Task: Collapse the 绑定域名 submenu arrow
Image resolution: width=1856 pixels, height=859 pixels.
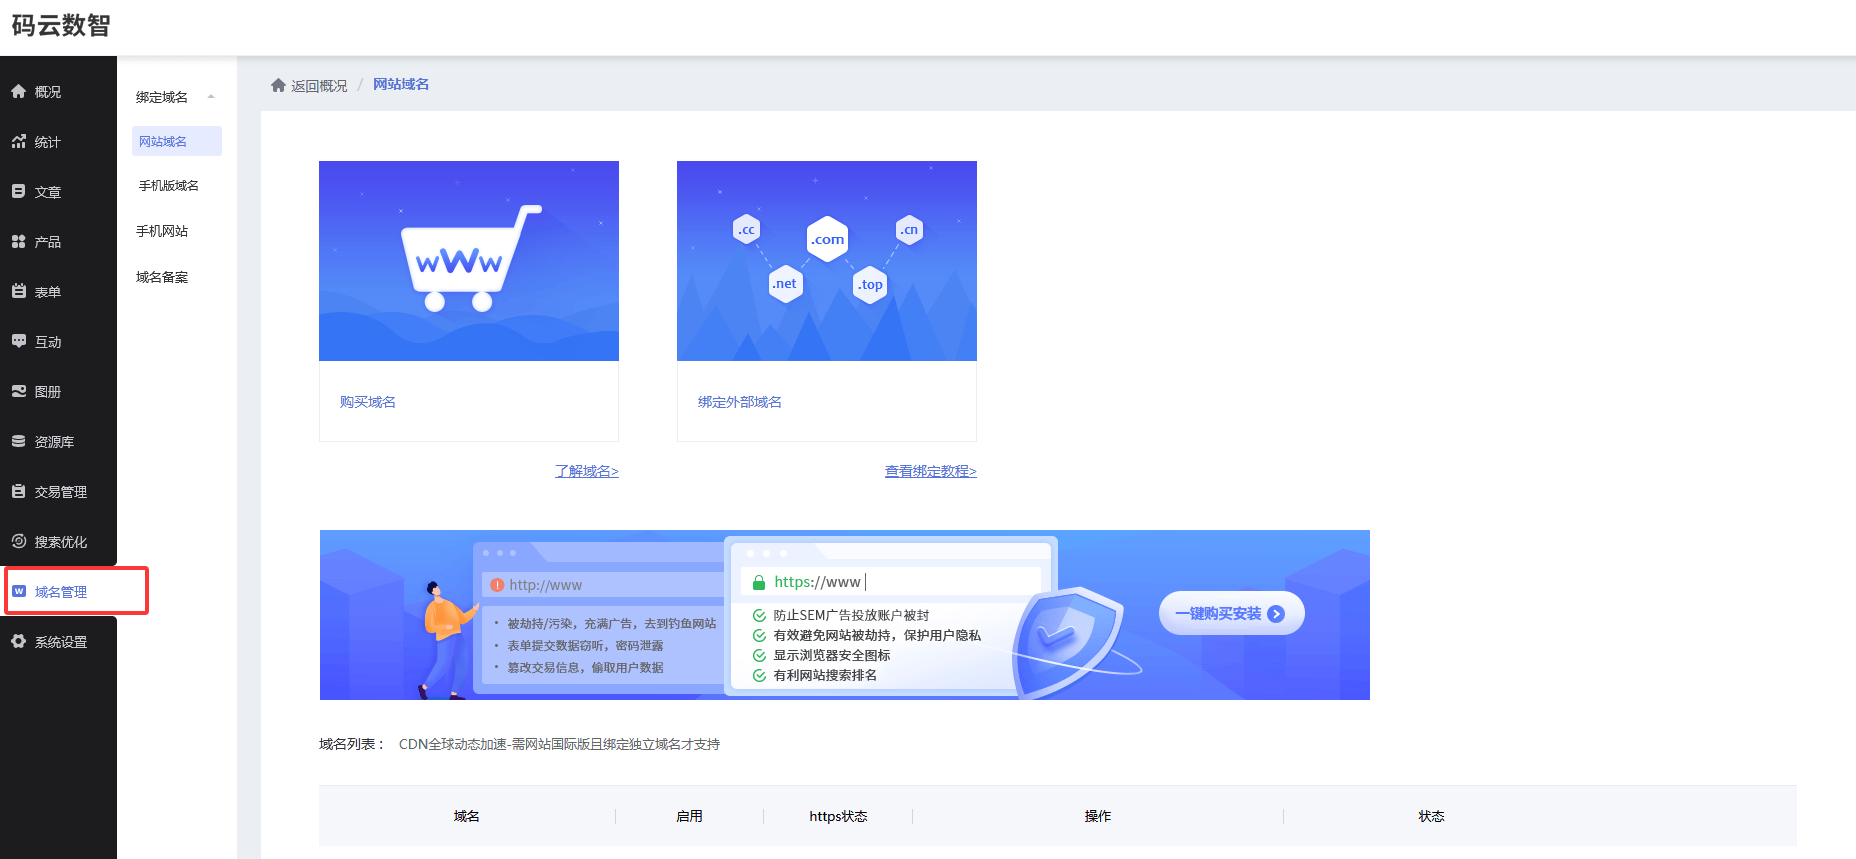Action: pyautogui.click(x=211, y=97)
